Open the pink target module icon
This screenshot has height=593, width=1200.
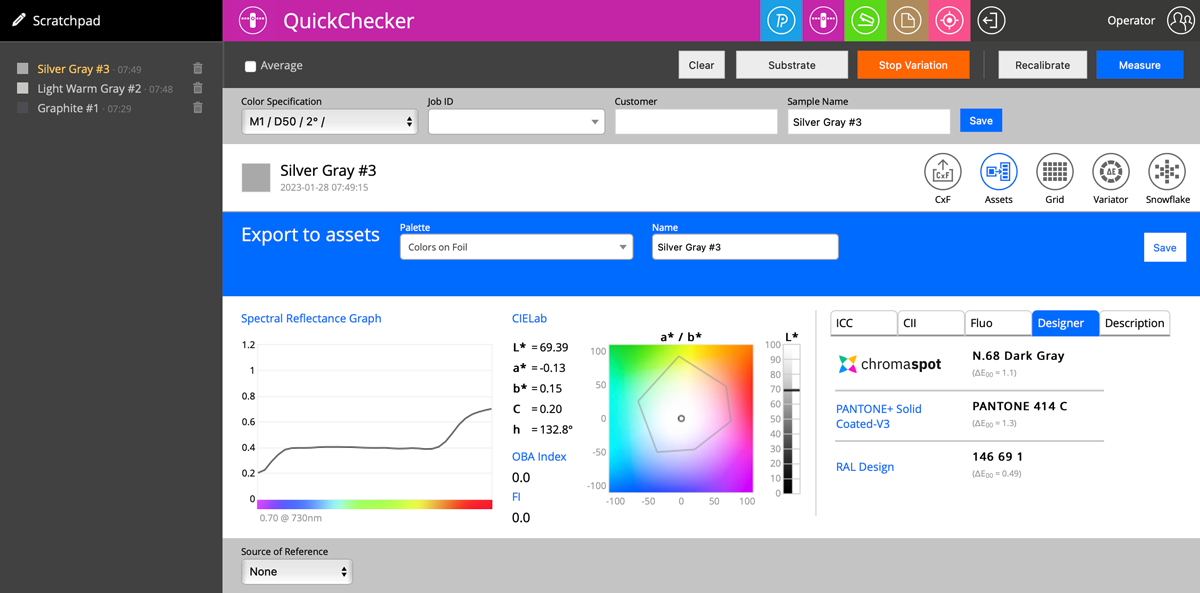(949, 20)
